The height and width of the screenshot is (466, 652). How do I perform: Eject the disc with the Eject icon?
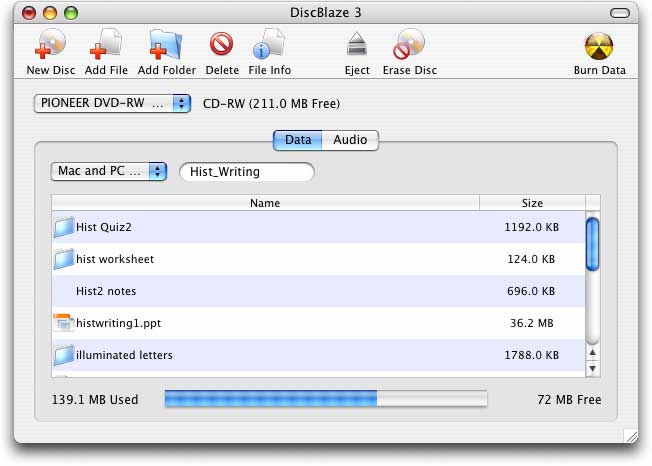(x=357, y=44)
